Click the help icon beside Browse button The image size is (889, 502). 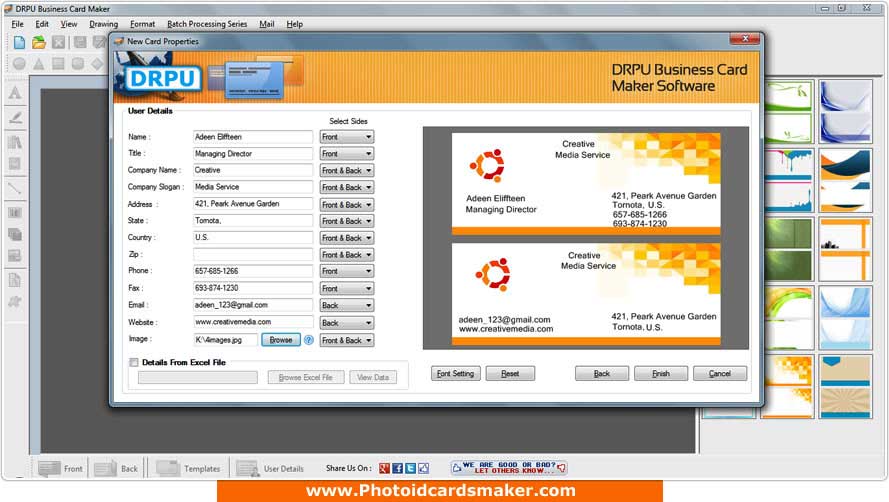coord(308,340)
